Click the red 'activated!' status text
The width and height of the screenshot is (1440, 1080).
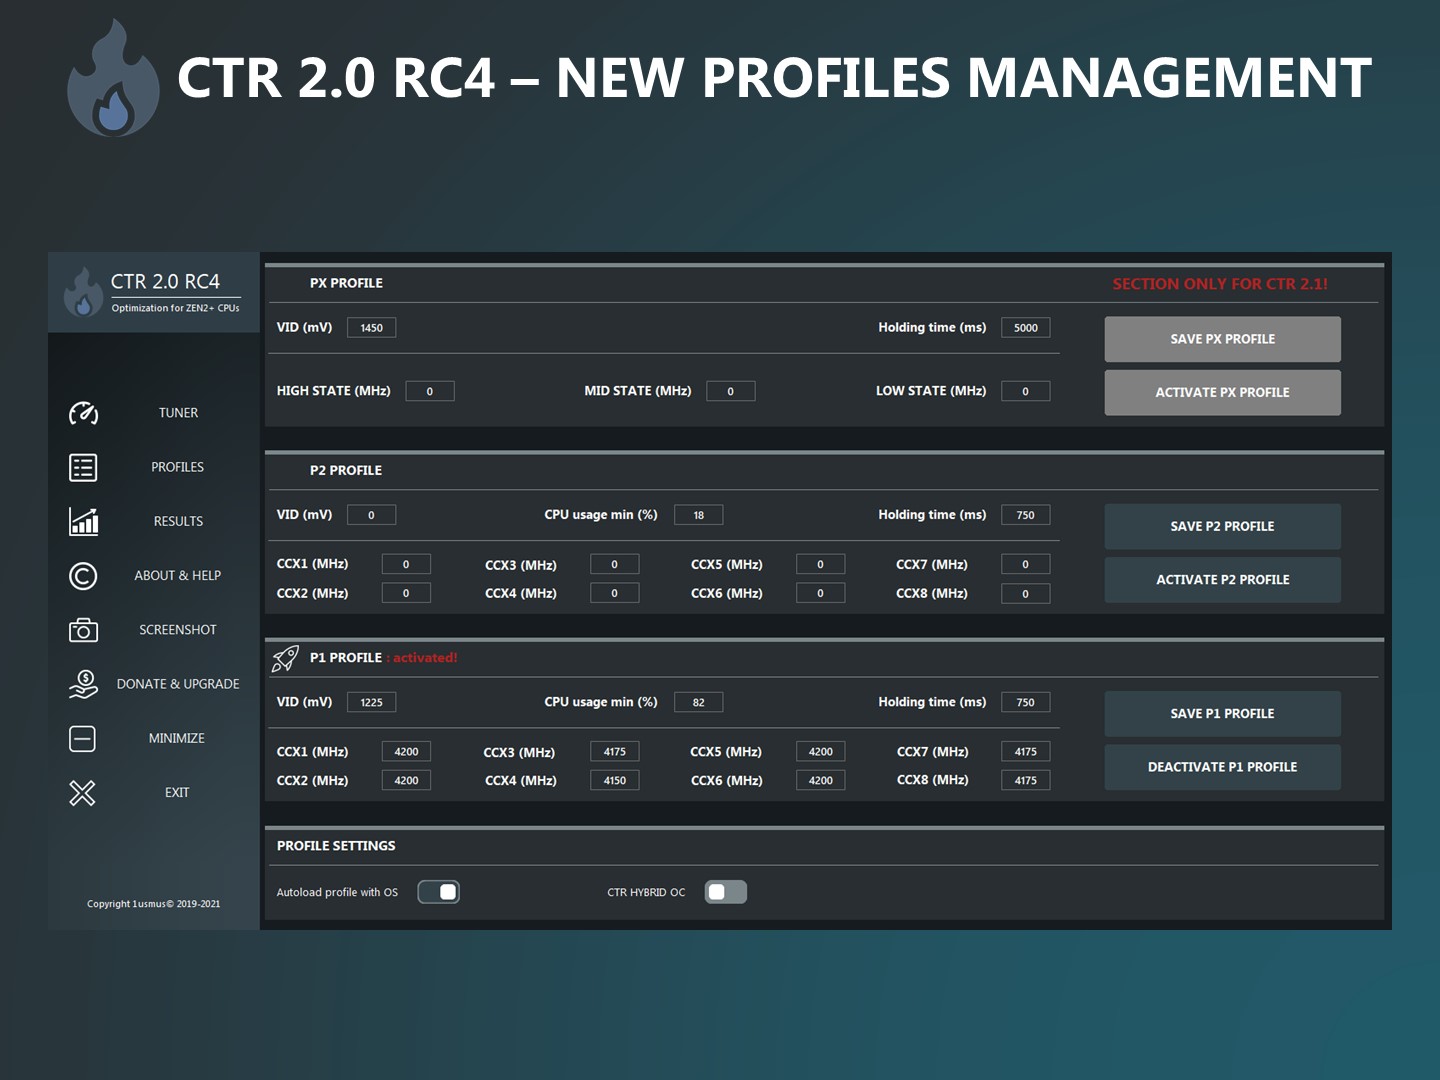tap(425, 658)
